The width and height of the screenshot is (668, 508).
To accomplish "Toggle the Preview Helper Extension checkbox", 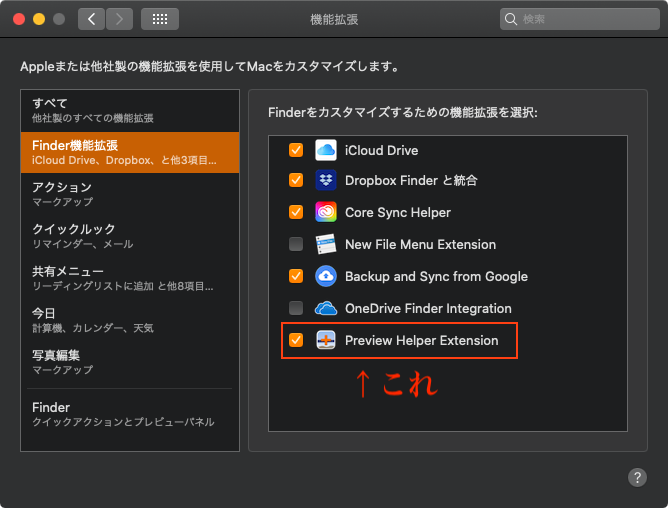I will coord(296,340).
